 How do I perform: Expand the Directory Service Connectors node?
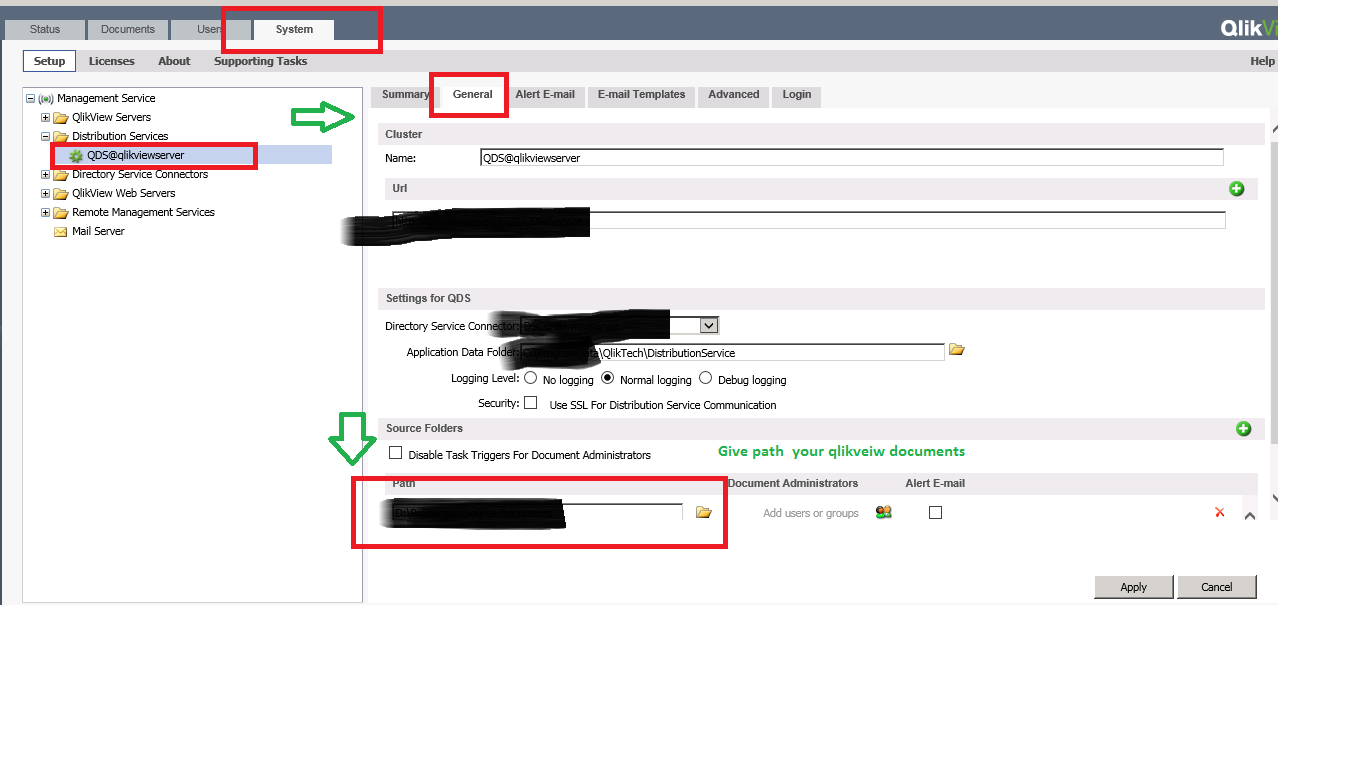coord(45,174)
